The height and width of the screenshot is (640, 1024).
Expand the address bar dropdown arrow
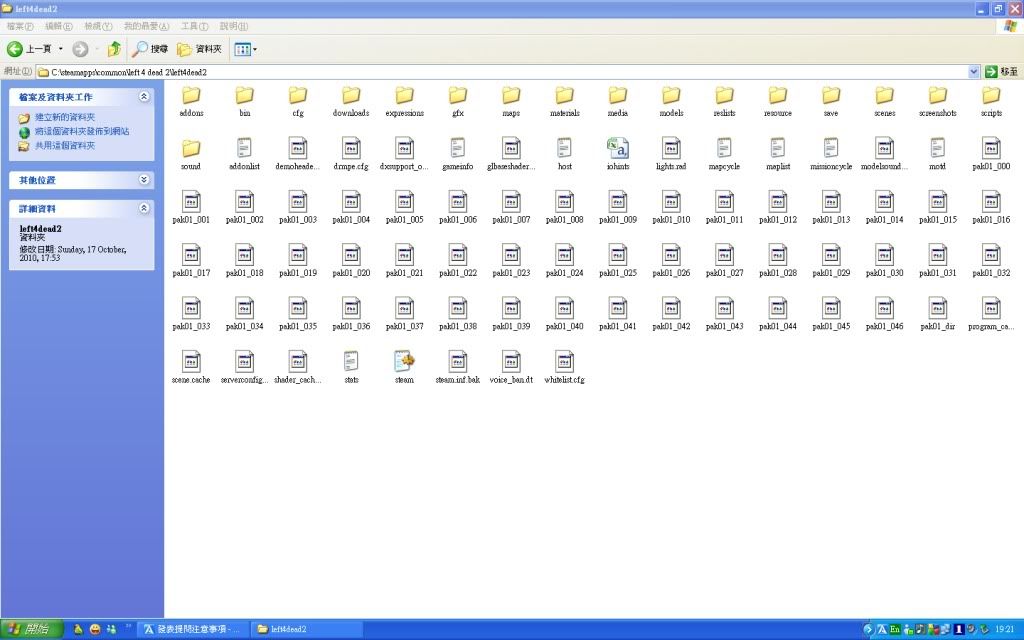(x=974, y=72)
